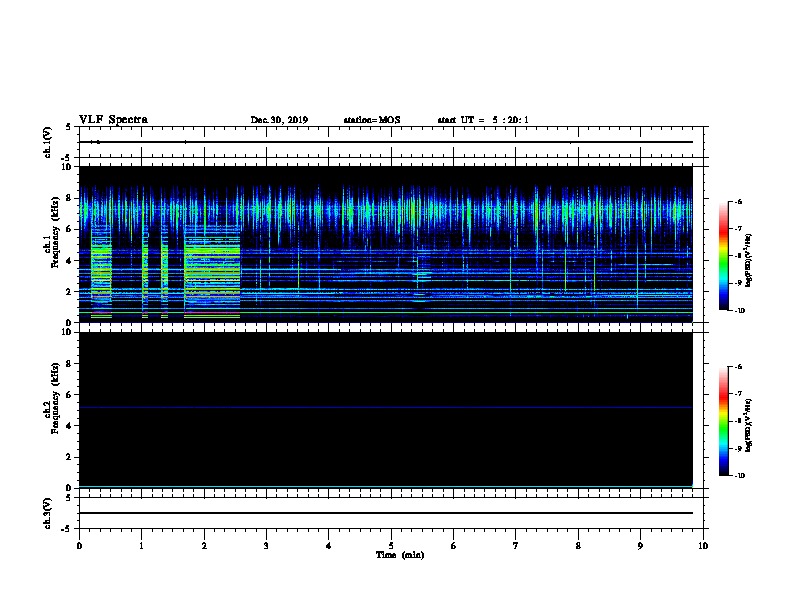Click the time axis tick label "10"
Screen dimensions: 792x612
point(703,546)
